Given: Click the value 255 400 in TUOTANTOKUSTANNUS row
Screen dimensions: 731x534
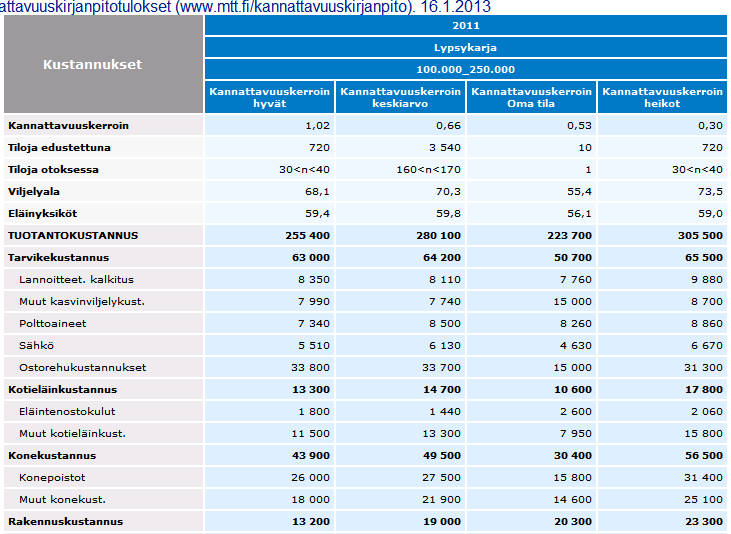Looking at the screenshot, I should tap(308, 236).
